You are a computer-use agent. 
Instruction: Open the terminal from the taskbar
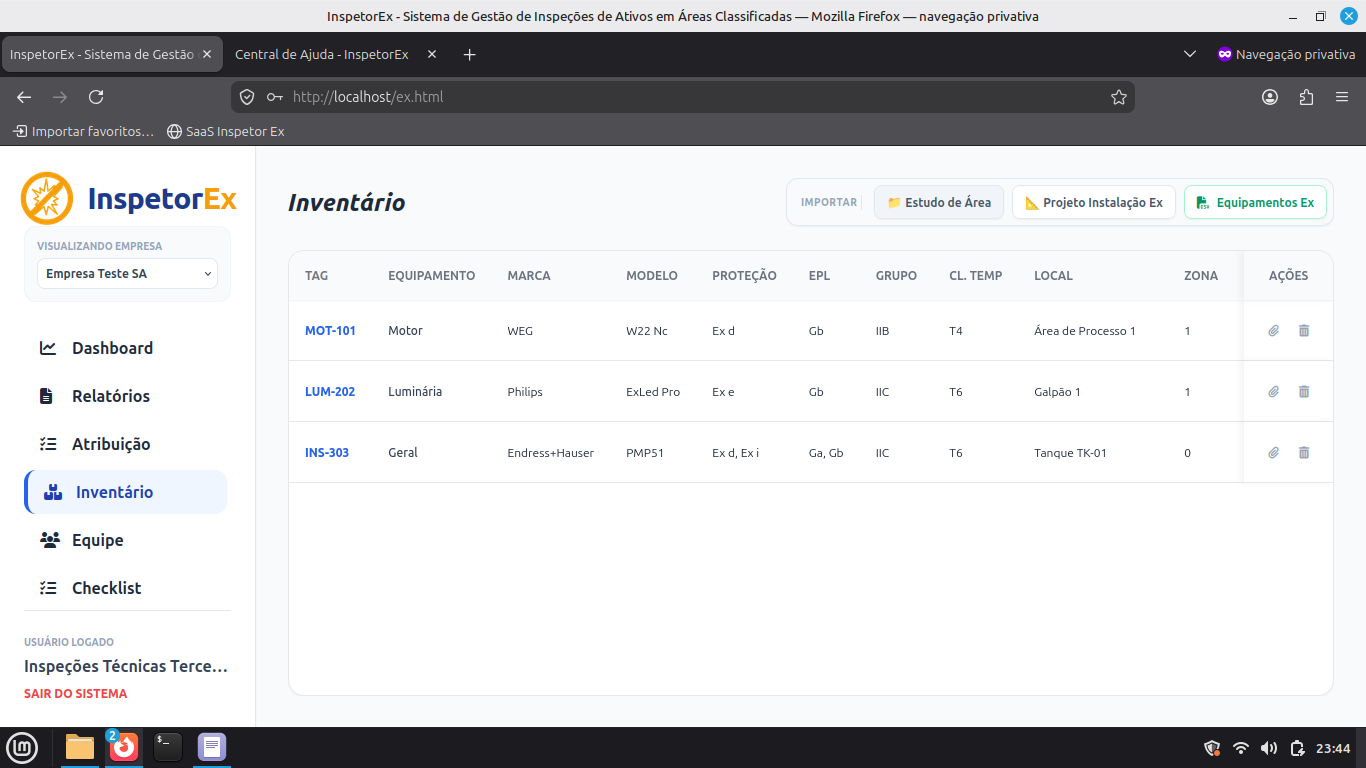[x=168, y=747]
